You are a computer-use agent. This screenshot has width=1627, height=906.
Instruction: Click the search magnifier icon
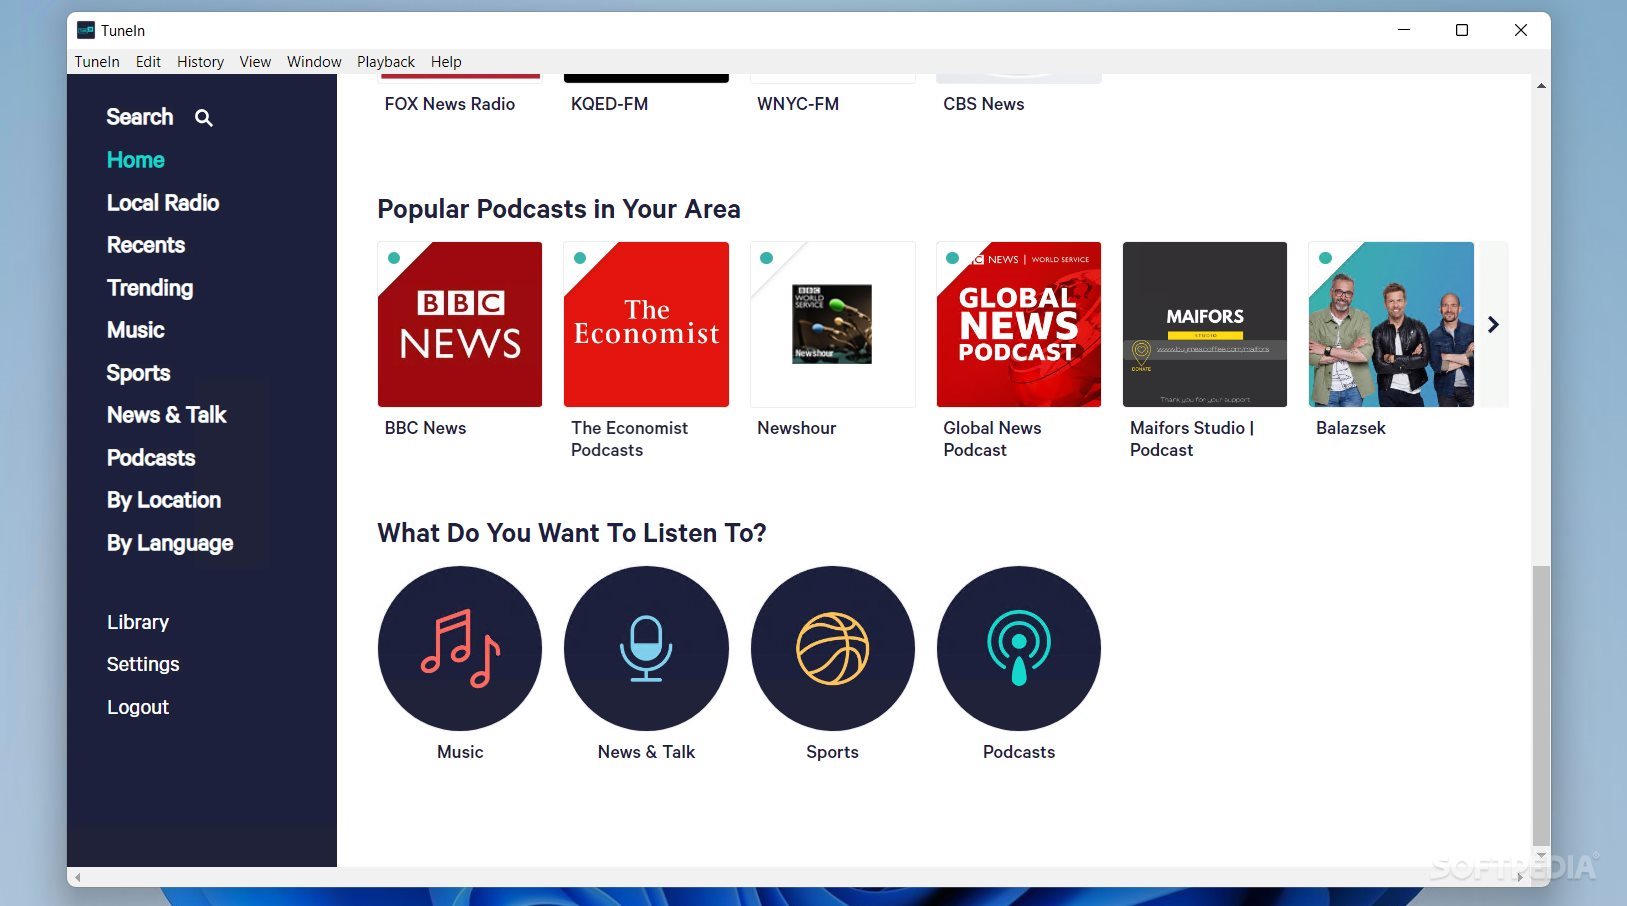[x=204, y=118]
